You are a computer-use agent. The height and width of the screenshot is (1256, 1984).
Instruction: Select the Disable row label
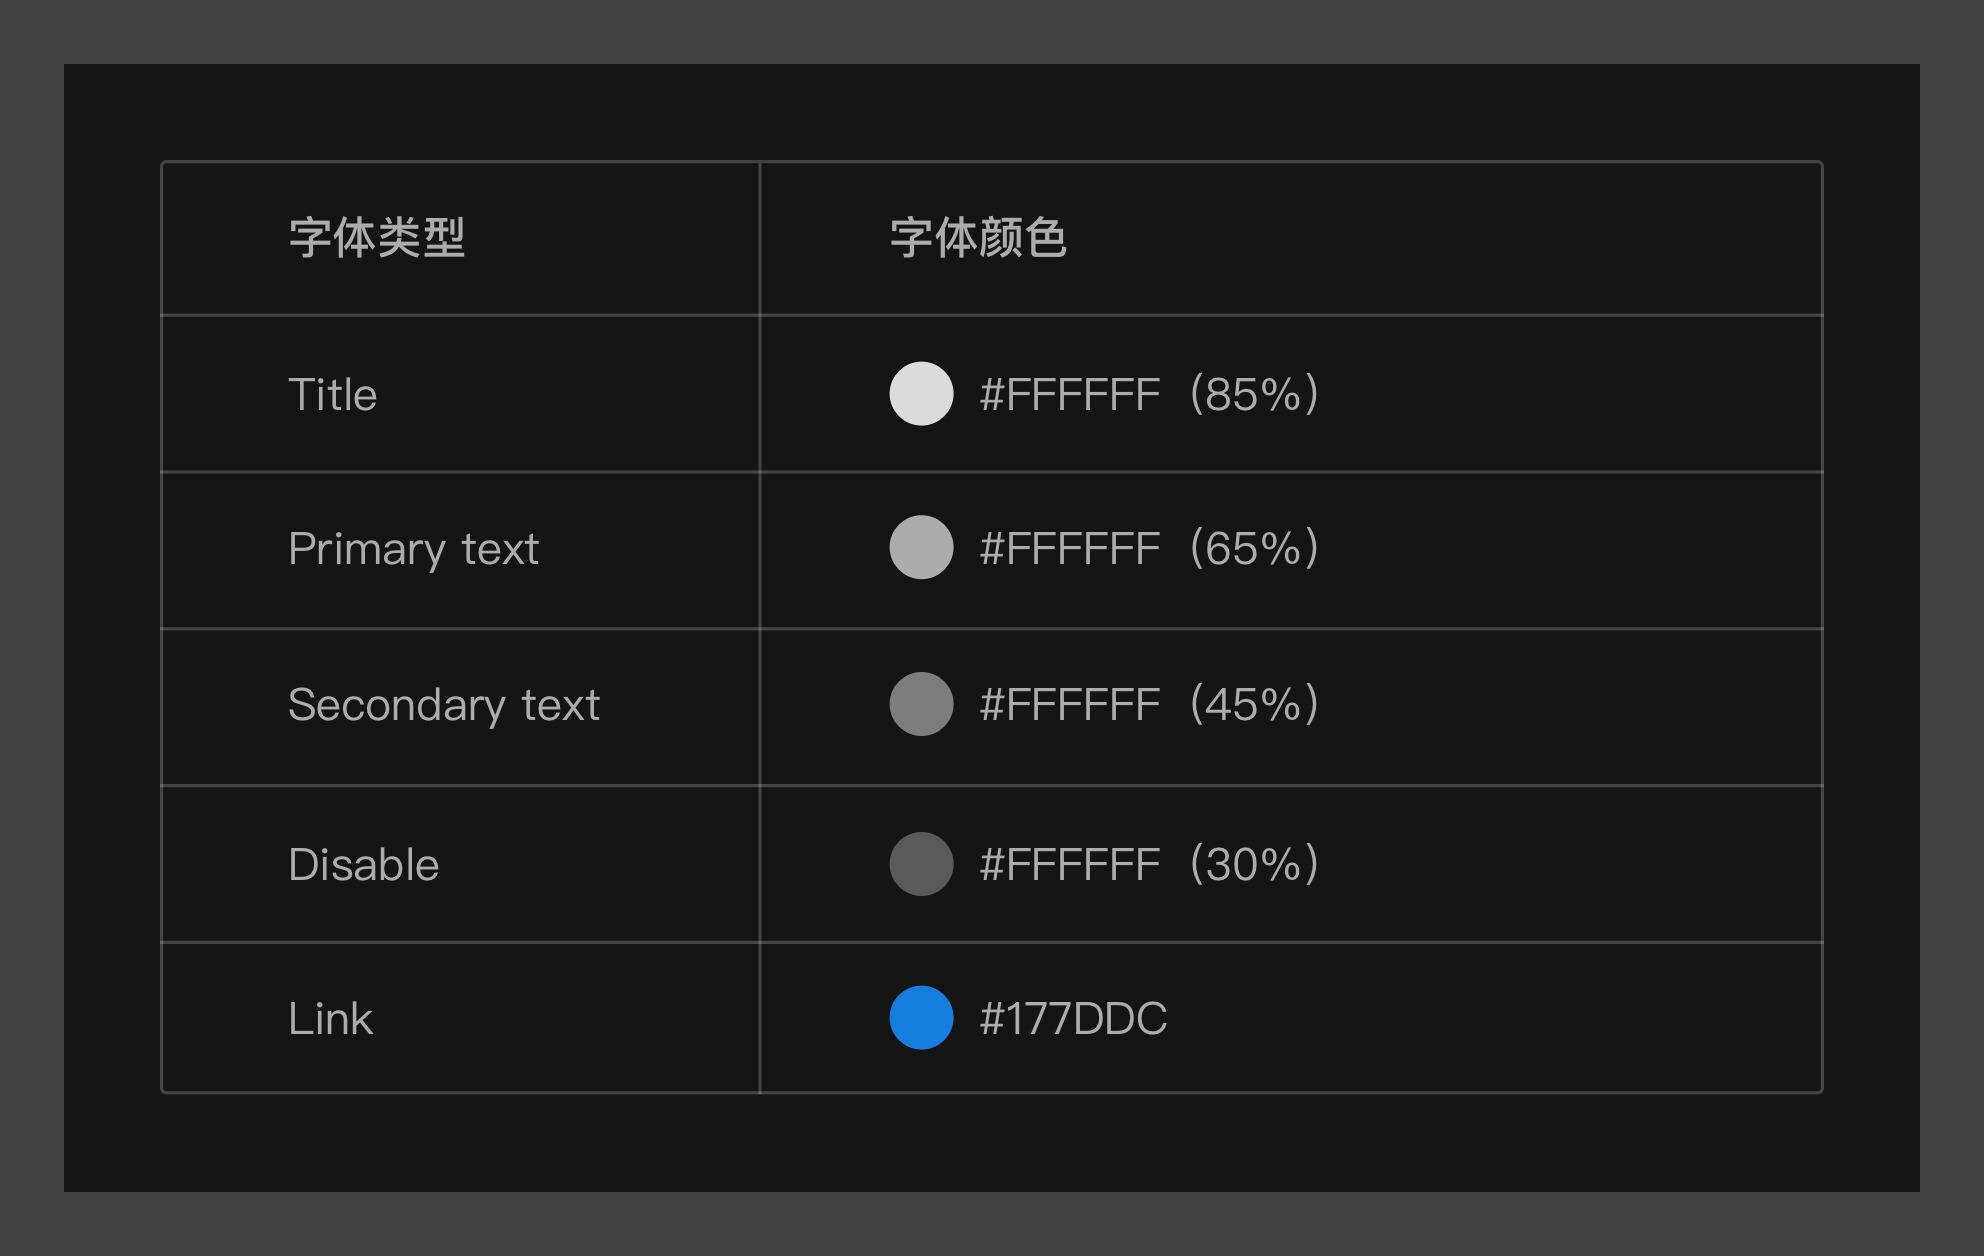click(363, 865)
